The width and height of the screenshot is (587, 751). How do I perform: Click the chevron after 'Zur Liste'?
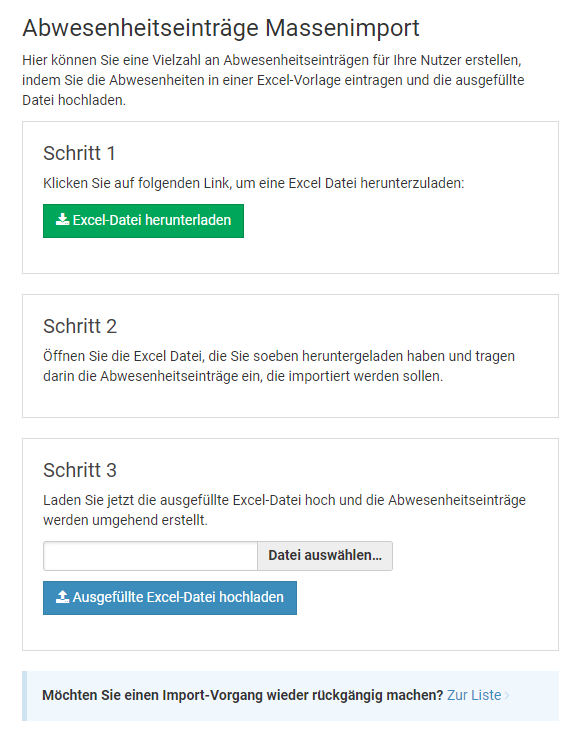507,695
